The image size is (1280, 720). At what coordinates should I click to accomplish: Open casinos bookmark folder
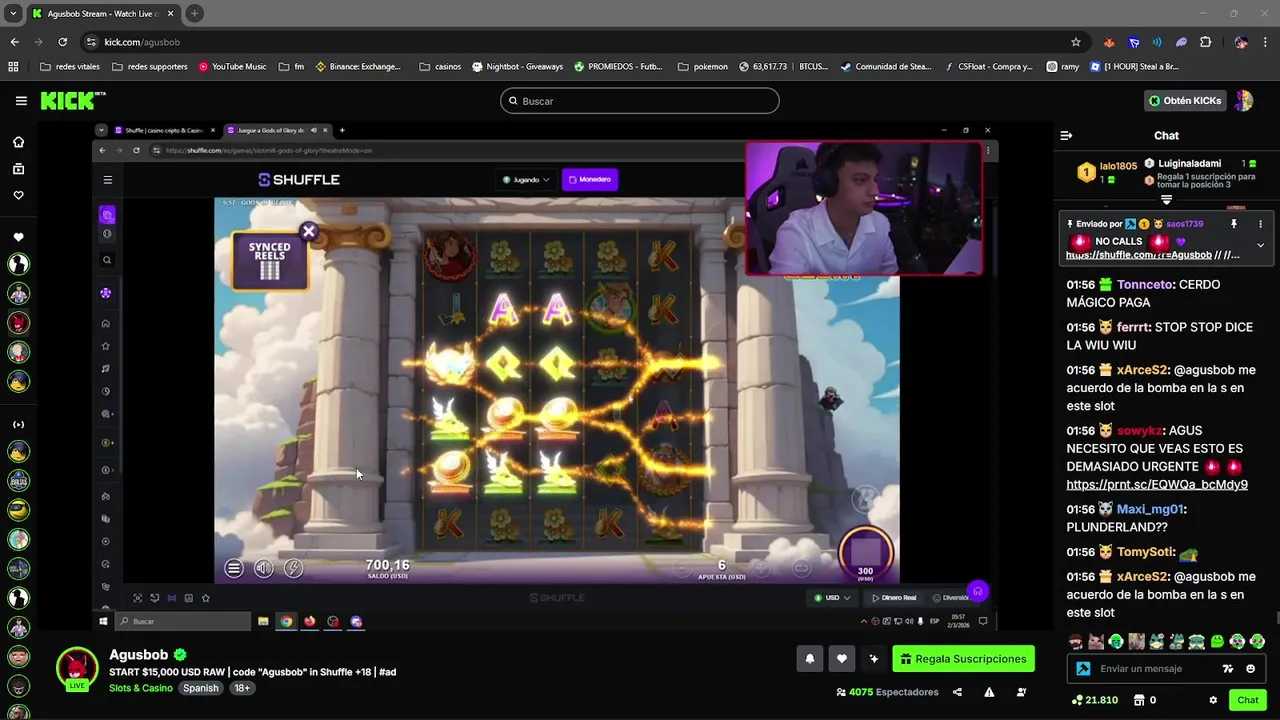[440, 67]
